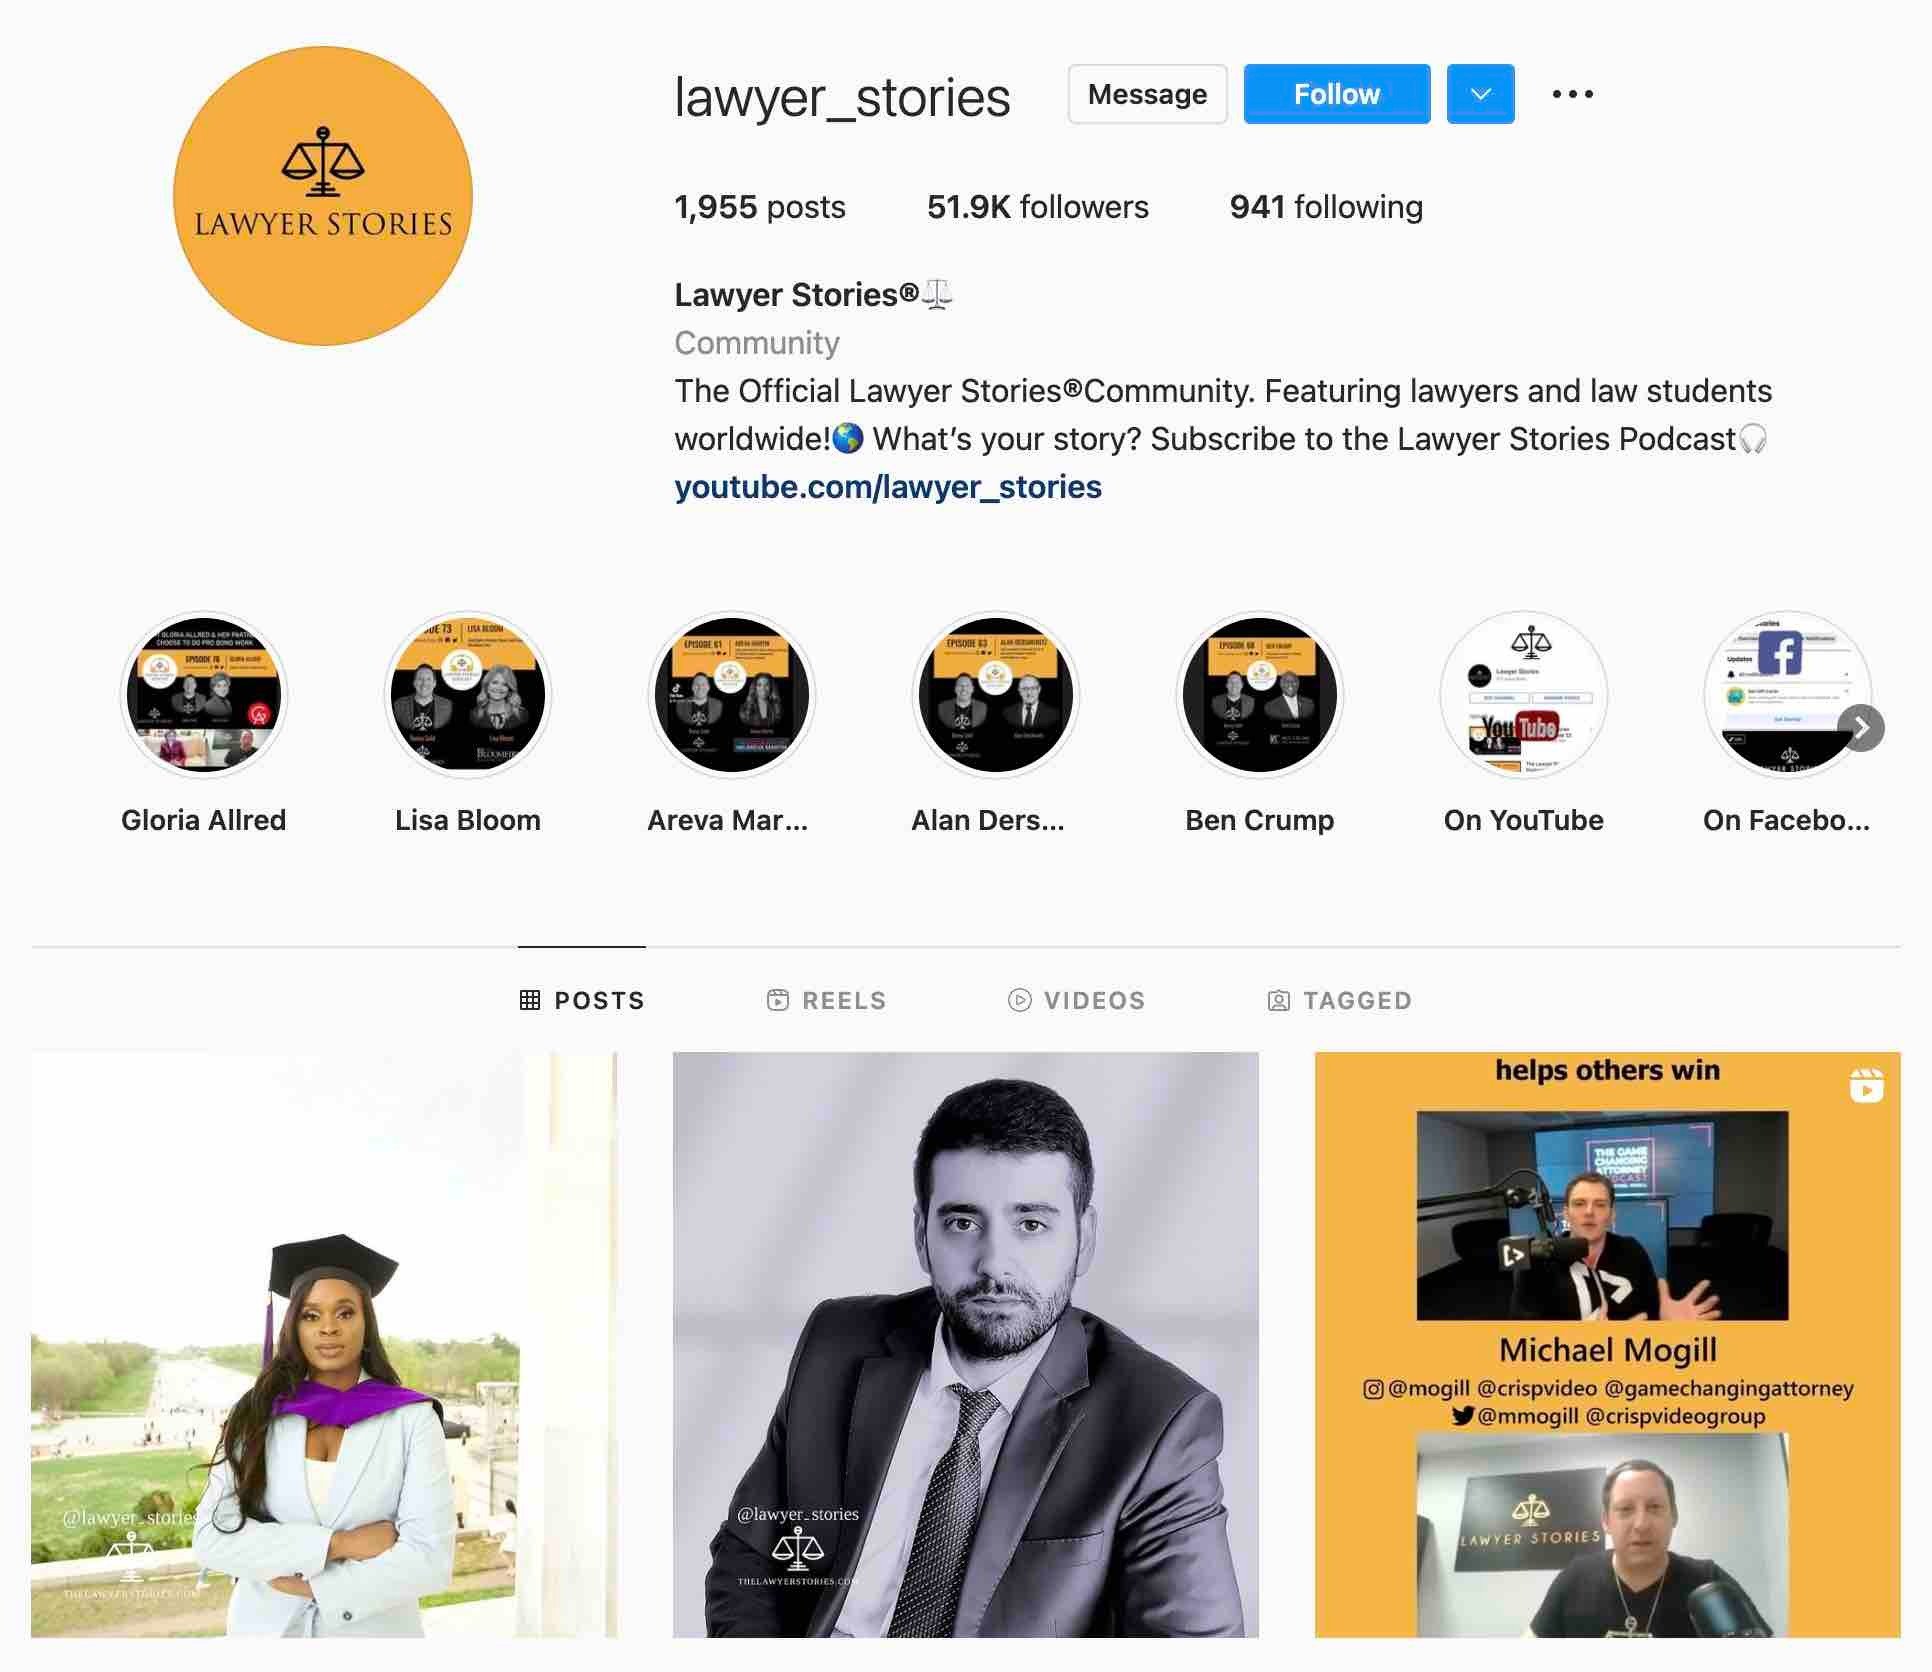Expand suggested accounts dropdown arrow

(x=1480, y=94)
